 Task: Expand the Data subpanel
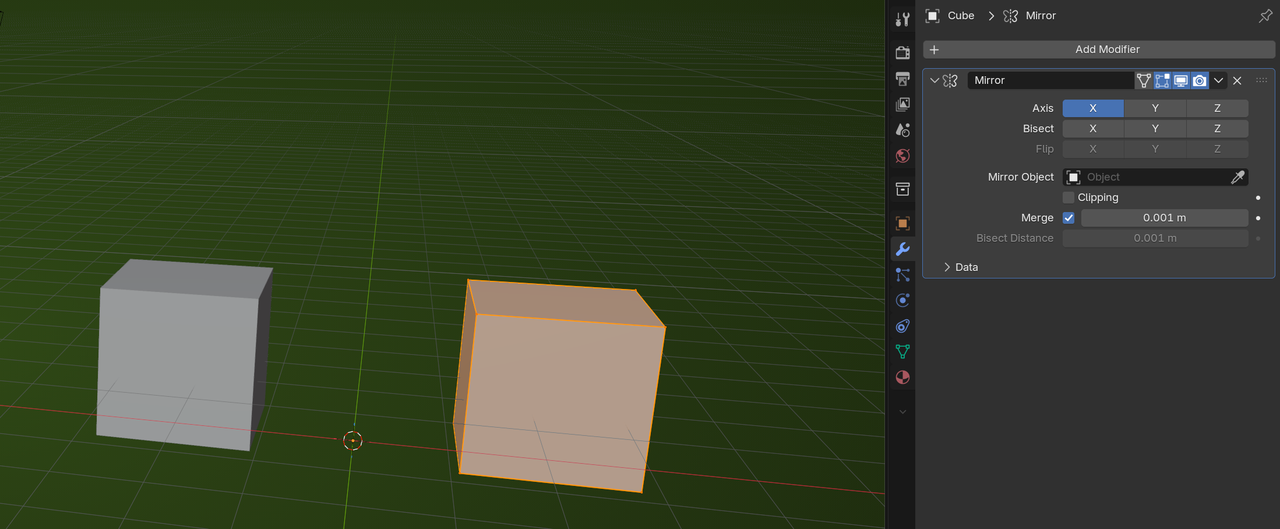(x=947, y=267)
